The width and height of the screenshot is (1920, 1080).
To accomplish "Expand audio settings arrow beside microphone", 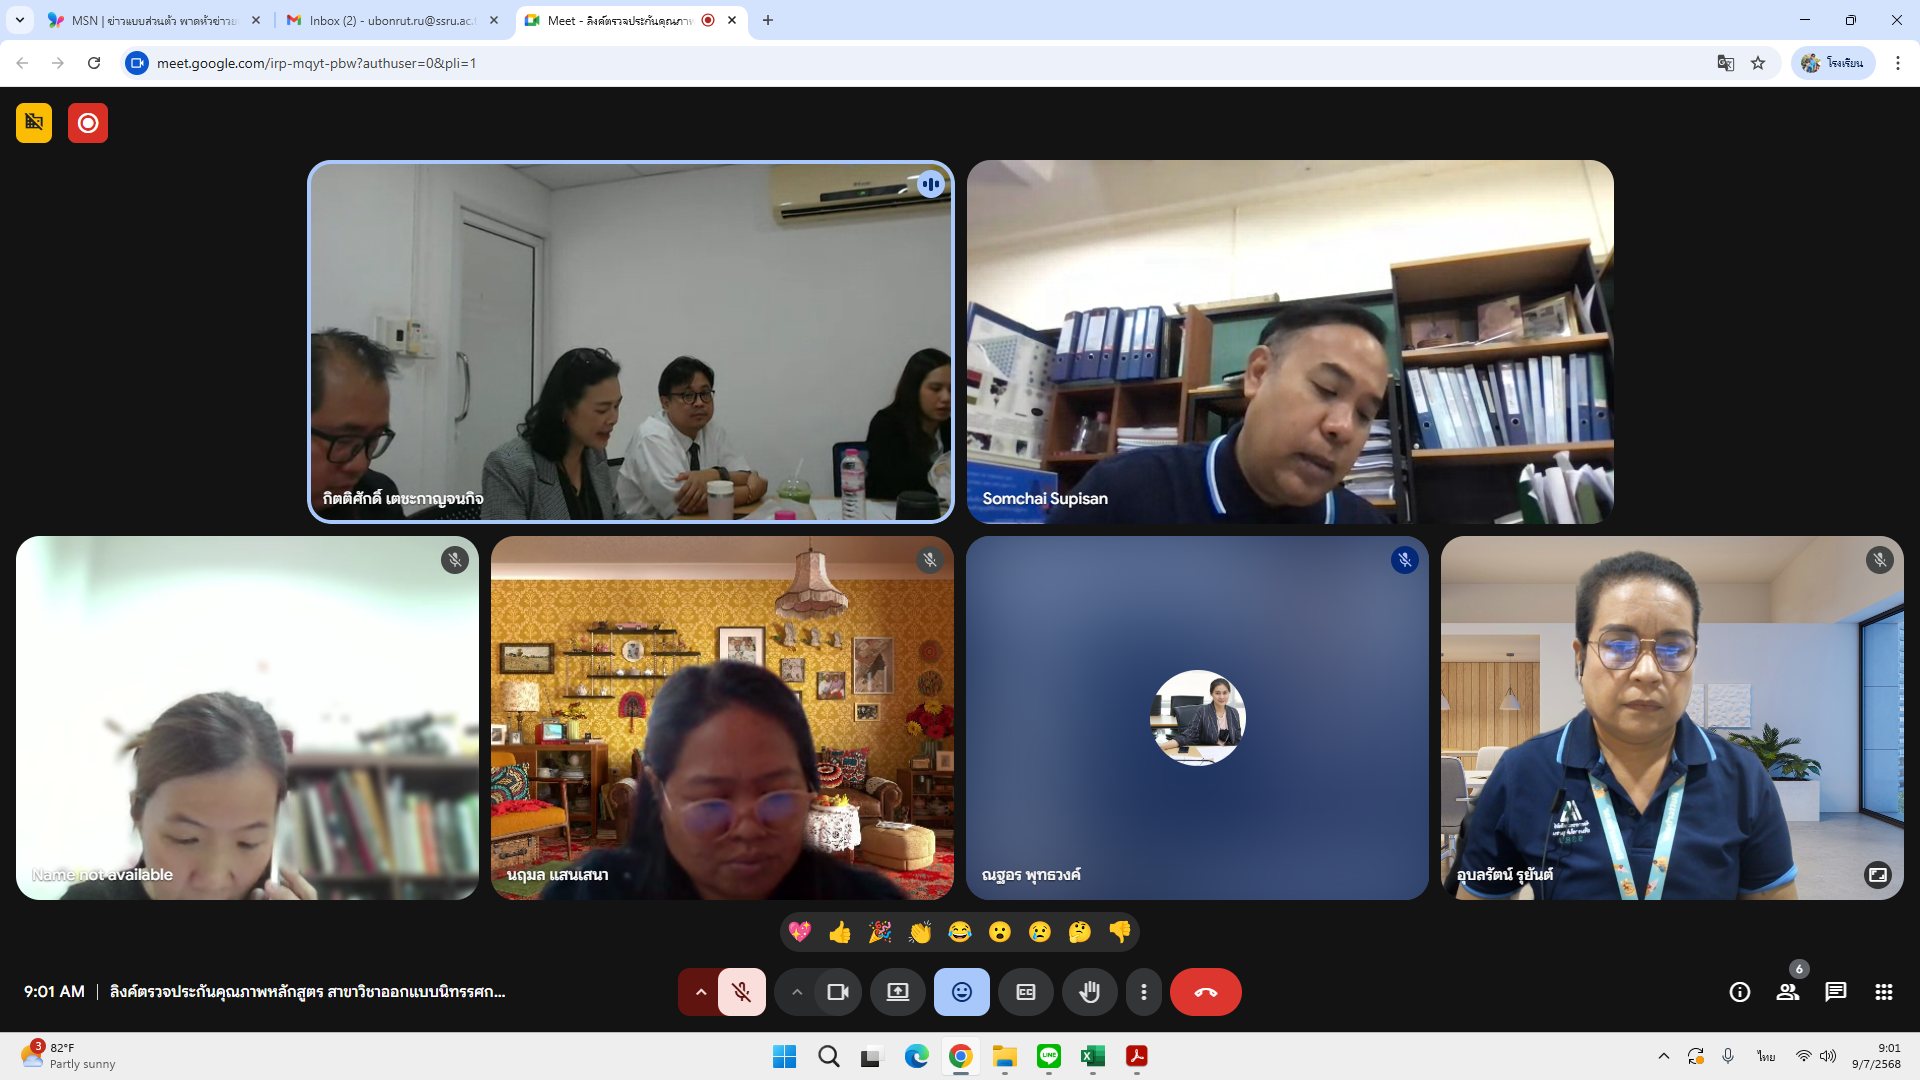I will click(x=700, y=992).
